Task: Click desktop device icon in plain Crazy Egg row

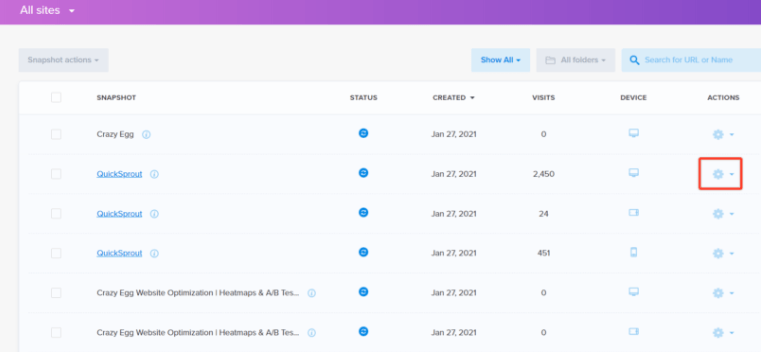Action: click(633, 133)
